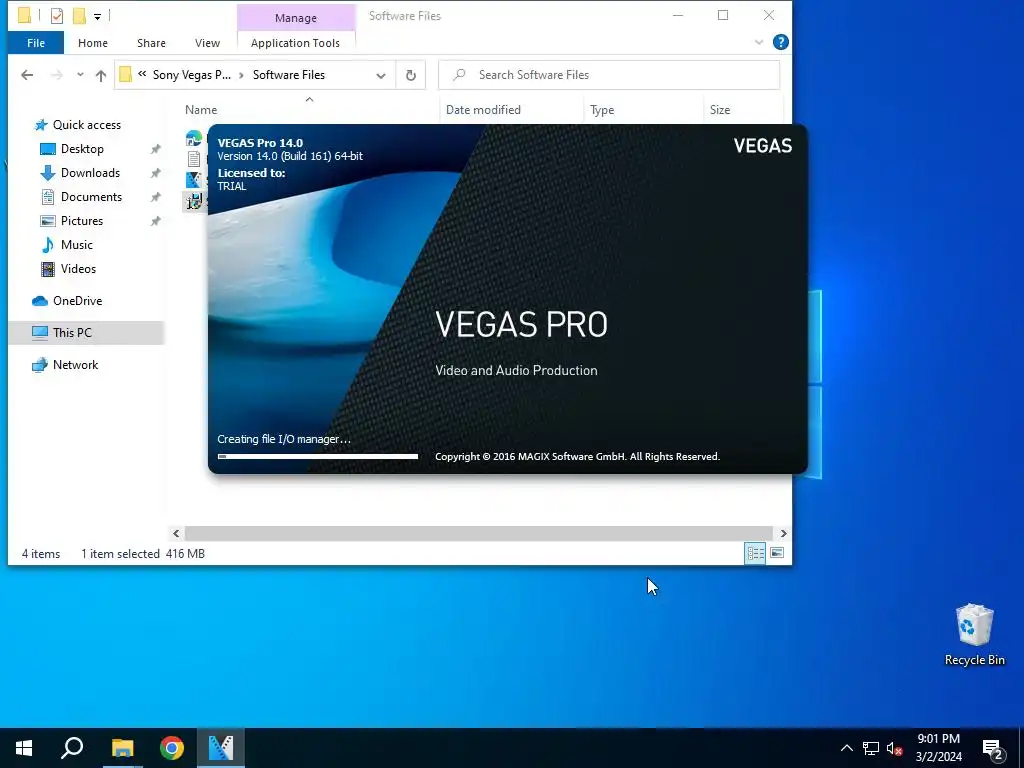The width and height of the screenshot is (1024, 768).
Task: Select the blue Vegas file icon
Action: coord(194,180)
